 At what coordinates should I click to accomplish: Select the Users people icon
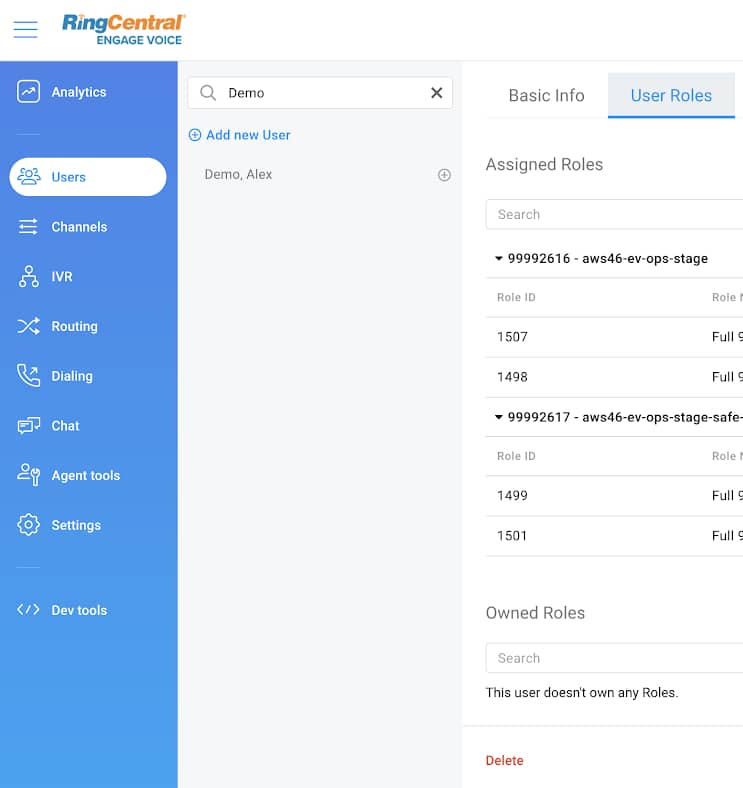point(29,176)
